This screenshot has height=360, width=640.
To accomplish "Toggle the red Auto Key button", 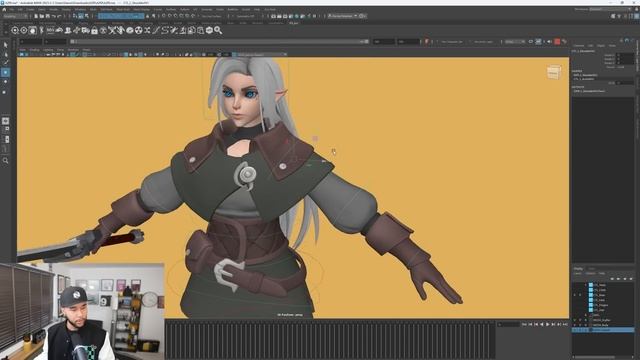I will (557, 42).
